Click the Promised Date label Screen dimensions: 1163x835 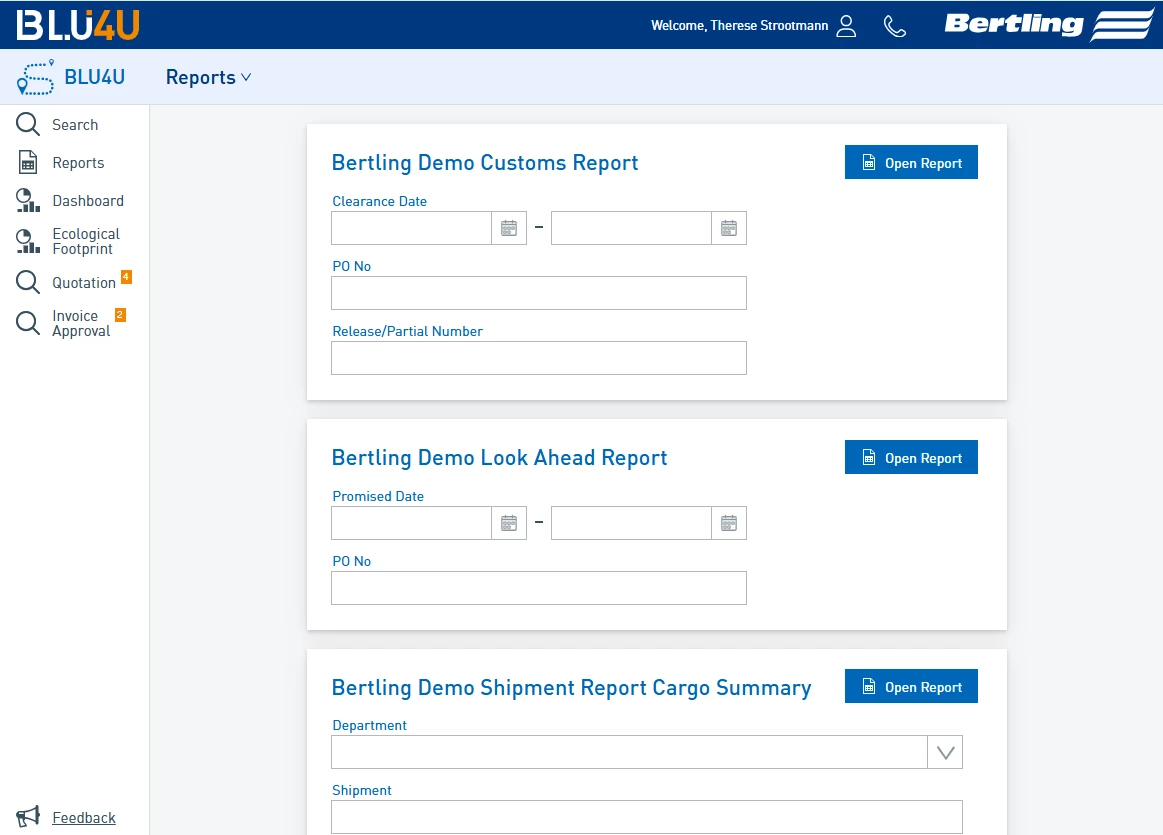click(x=378, y=496)
